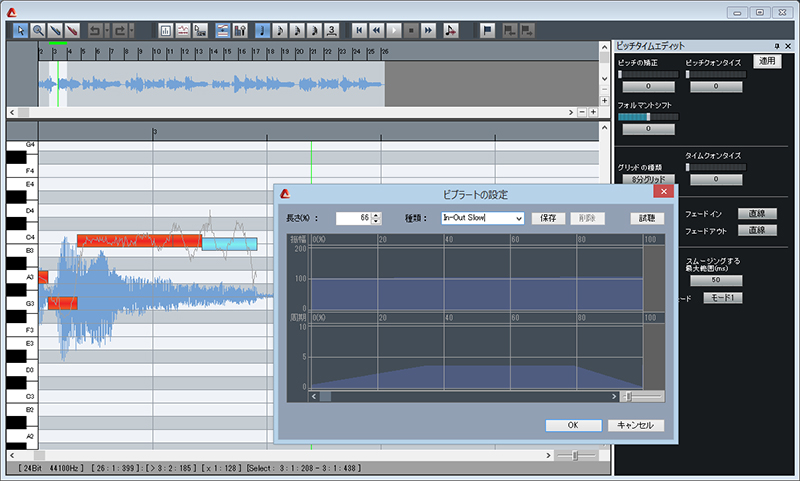The height and width of the screenshot is (481, 800).
Task: Open the redo history dropdown arrow
Action: pyautogui.click(x=132, y=31)
